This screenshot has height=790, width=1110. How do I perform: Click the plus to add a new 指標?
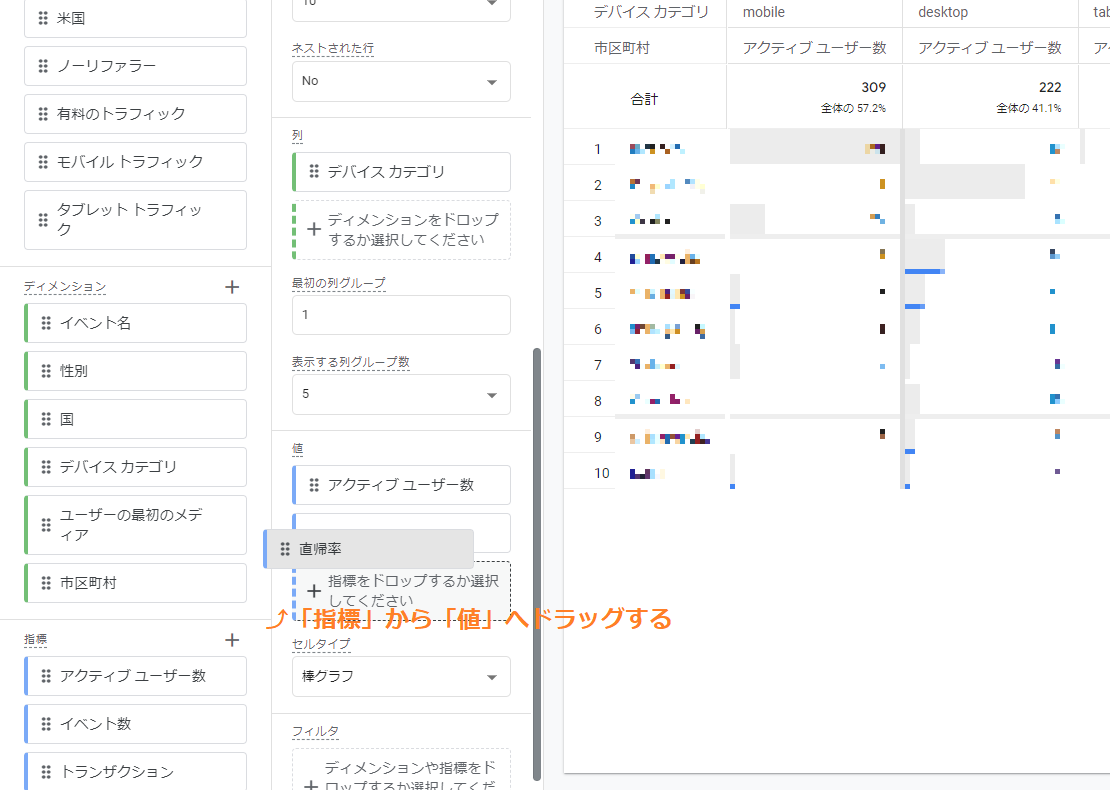coord(231,639)
